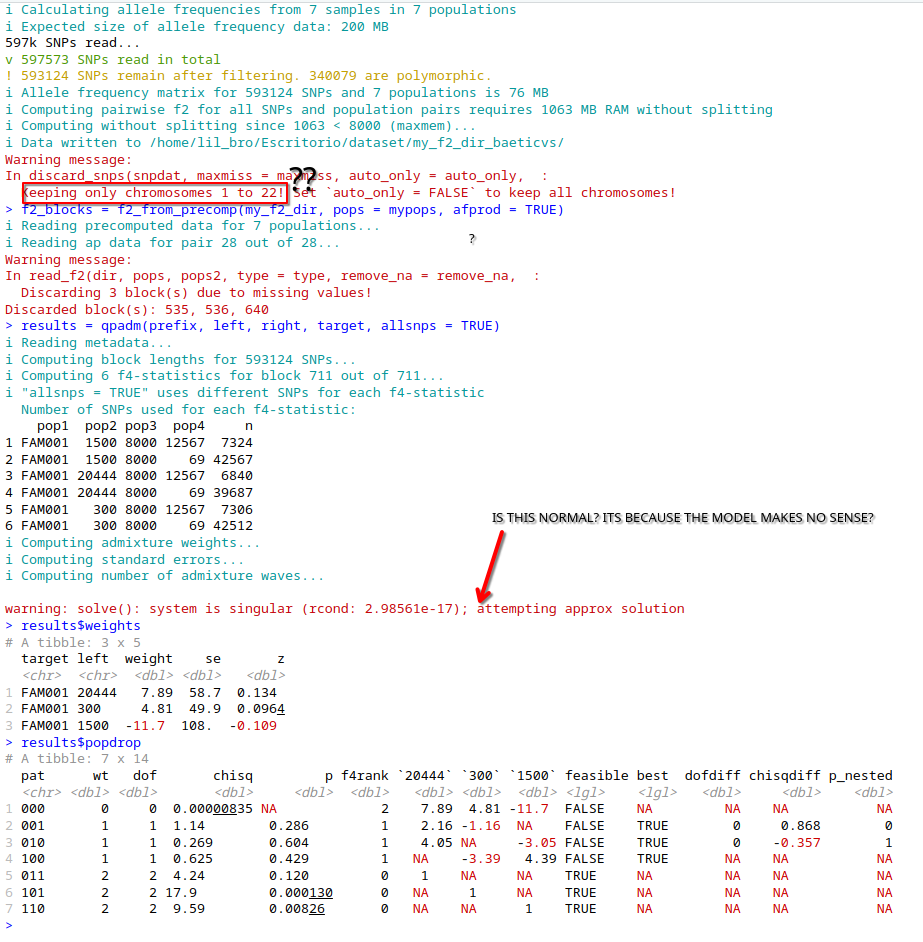Click the n value 42512 in f4 table

pyautogui.click(x=233, y=526)
